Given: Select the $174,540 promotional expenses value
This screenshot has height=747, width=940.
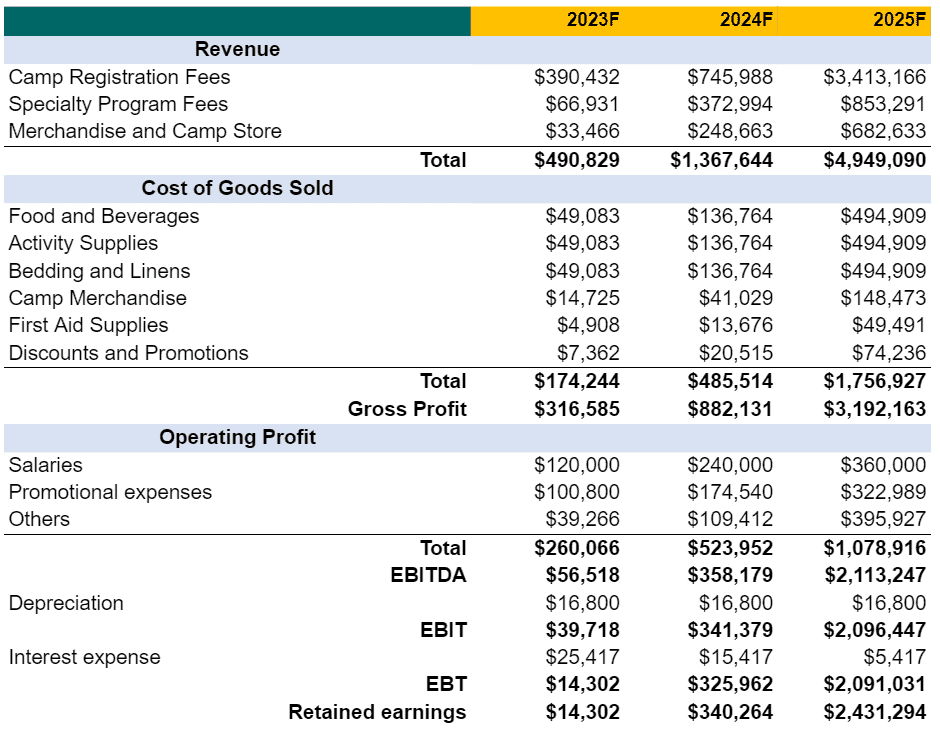Looking at the screenshot, I should click(x=730, y=492).
